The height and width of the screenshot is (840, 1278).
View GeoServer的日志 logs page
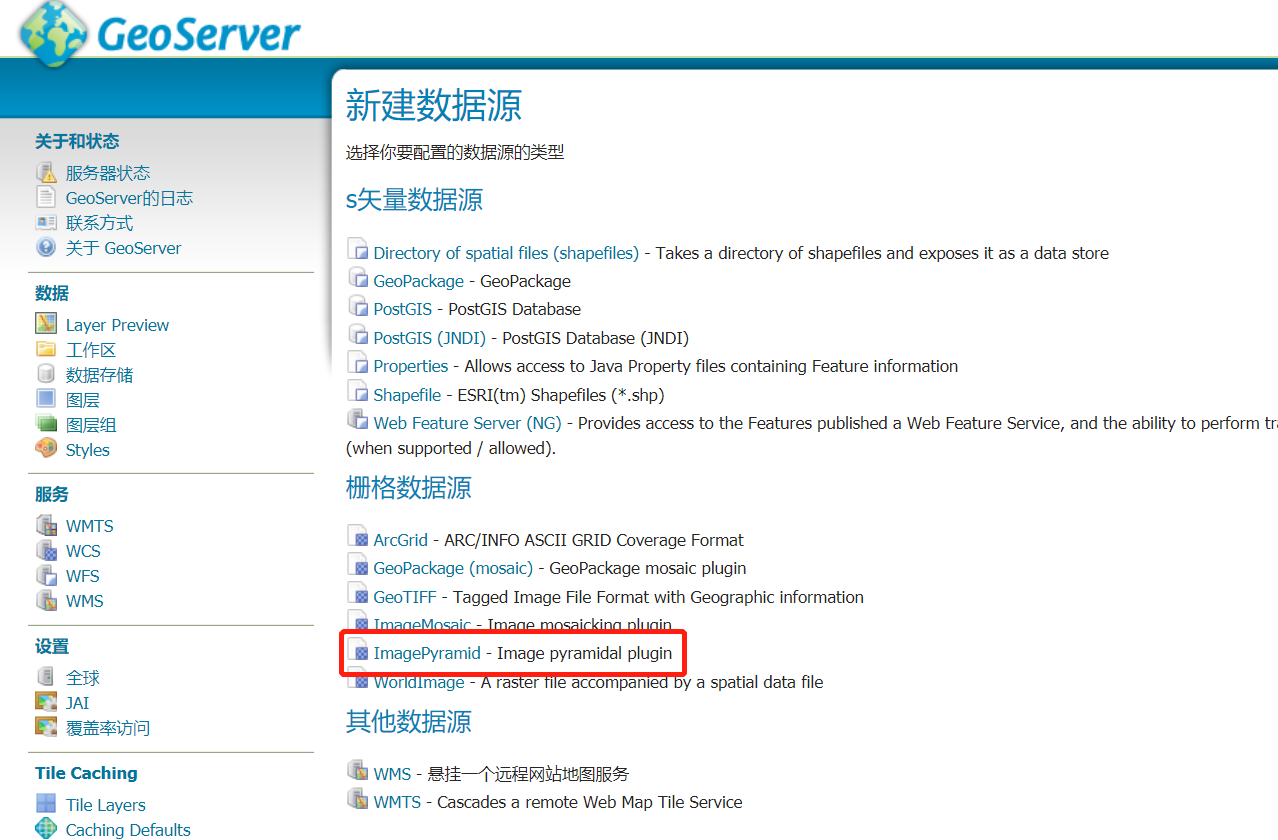click(115, 197)
